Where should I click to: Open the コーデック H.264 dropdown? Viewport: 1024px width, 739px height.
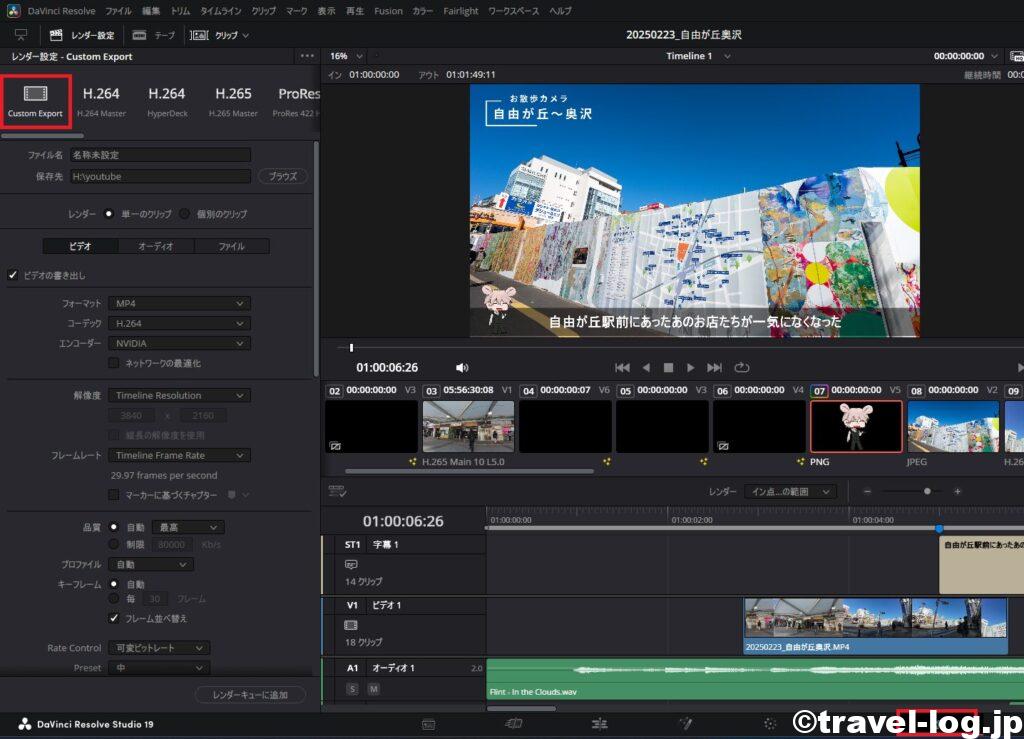(x=179, y=324)
